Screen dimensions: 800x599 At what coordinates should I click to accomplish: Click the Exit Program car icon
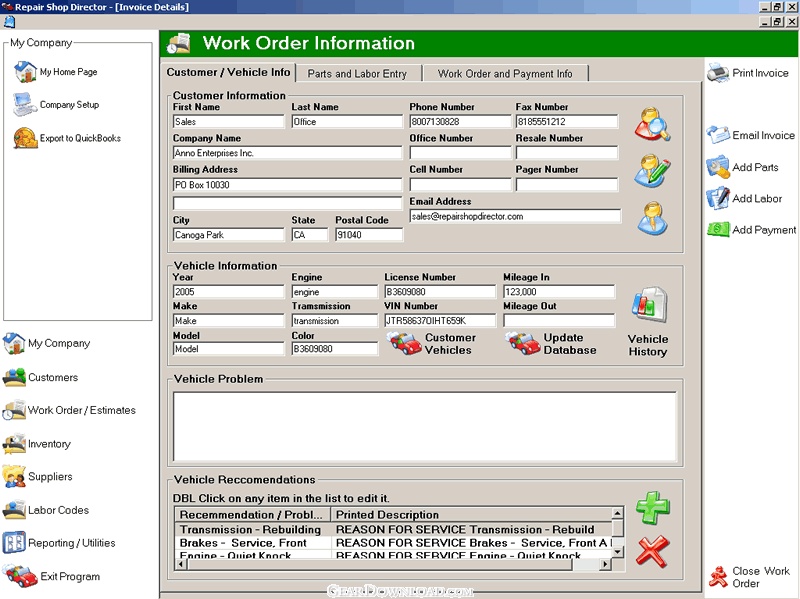coord(19,576)
